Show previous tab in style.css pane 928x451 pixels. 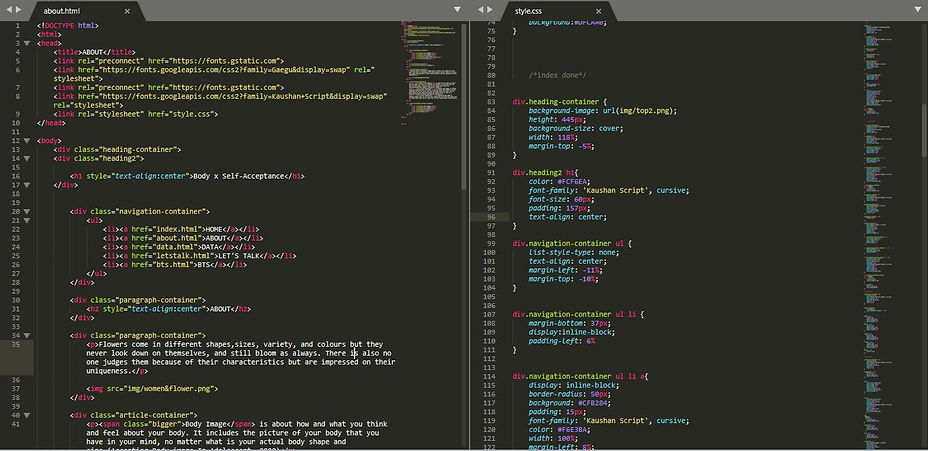[x=481, y=9]
